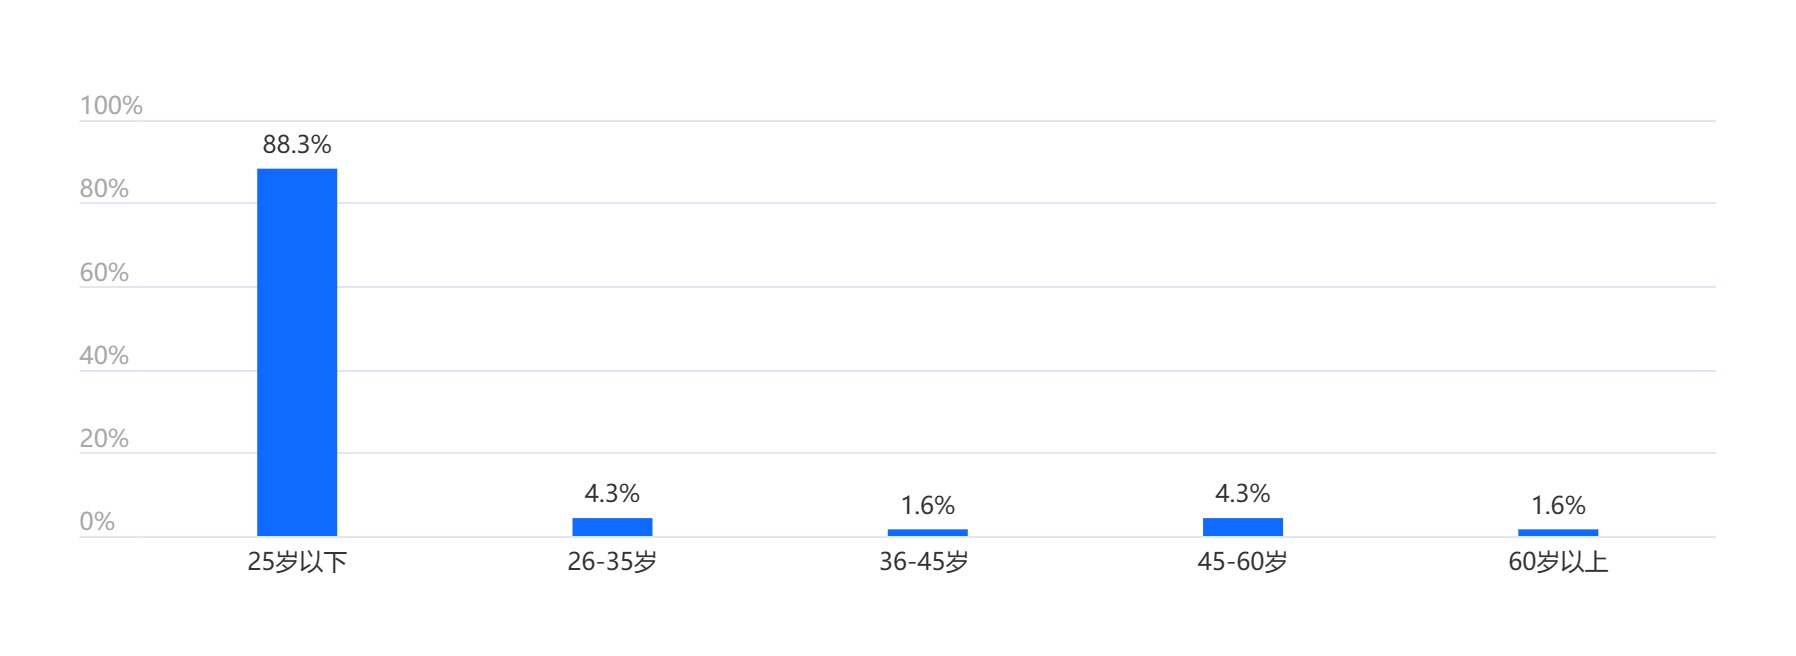Select the 60% y-axis label
The image size is (1796, 656).
tap(104, 273)
